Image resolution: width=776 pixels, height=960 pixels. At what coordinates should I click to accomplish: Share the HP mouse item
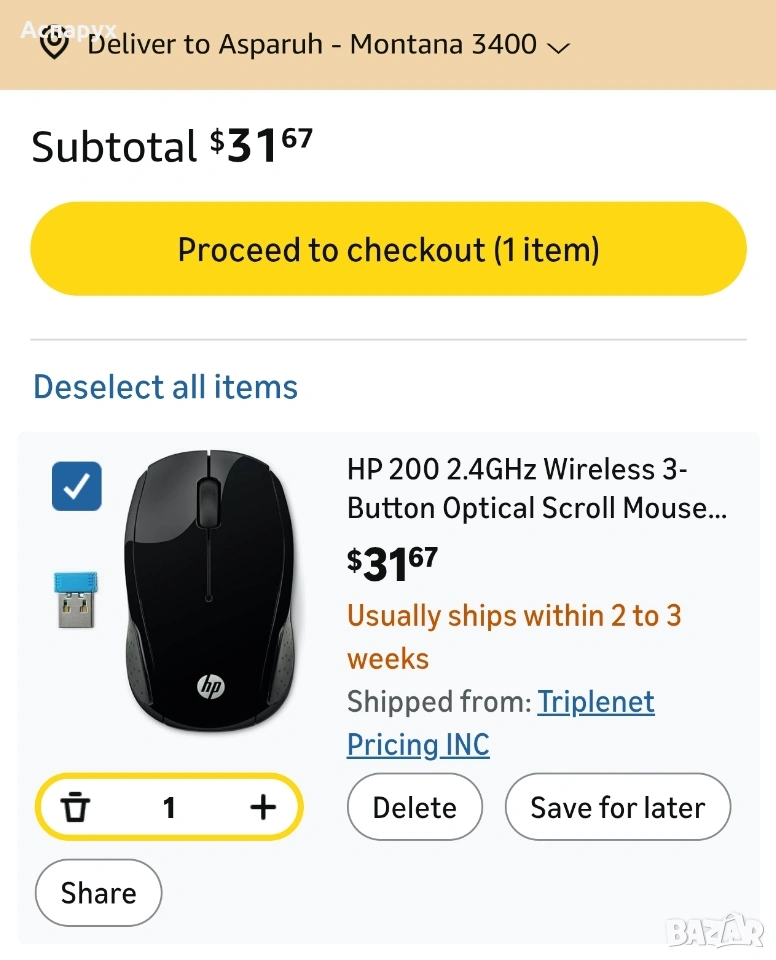point(98,893)
